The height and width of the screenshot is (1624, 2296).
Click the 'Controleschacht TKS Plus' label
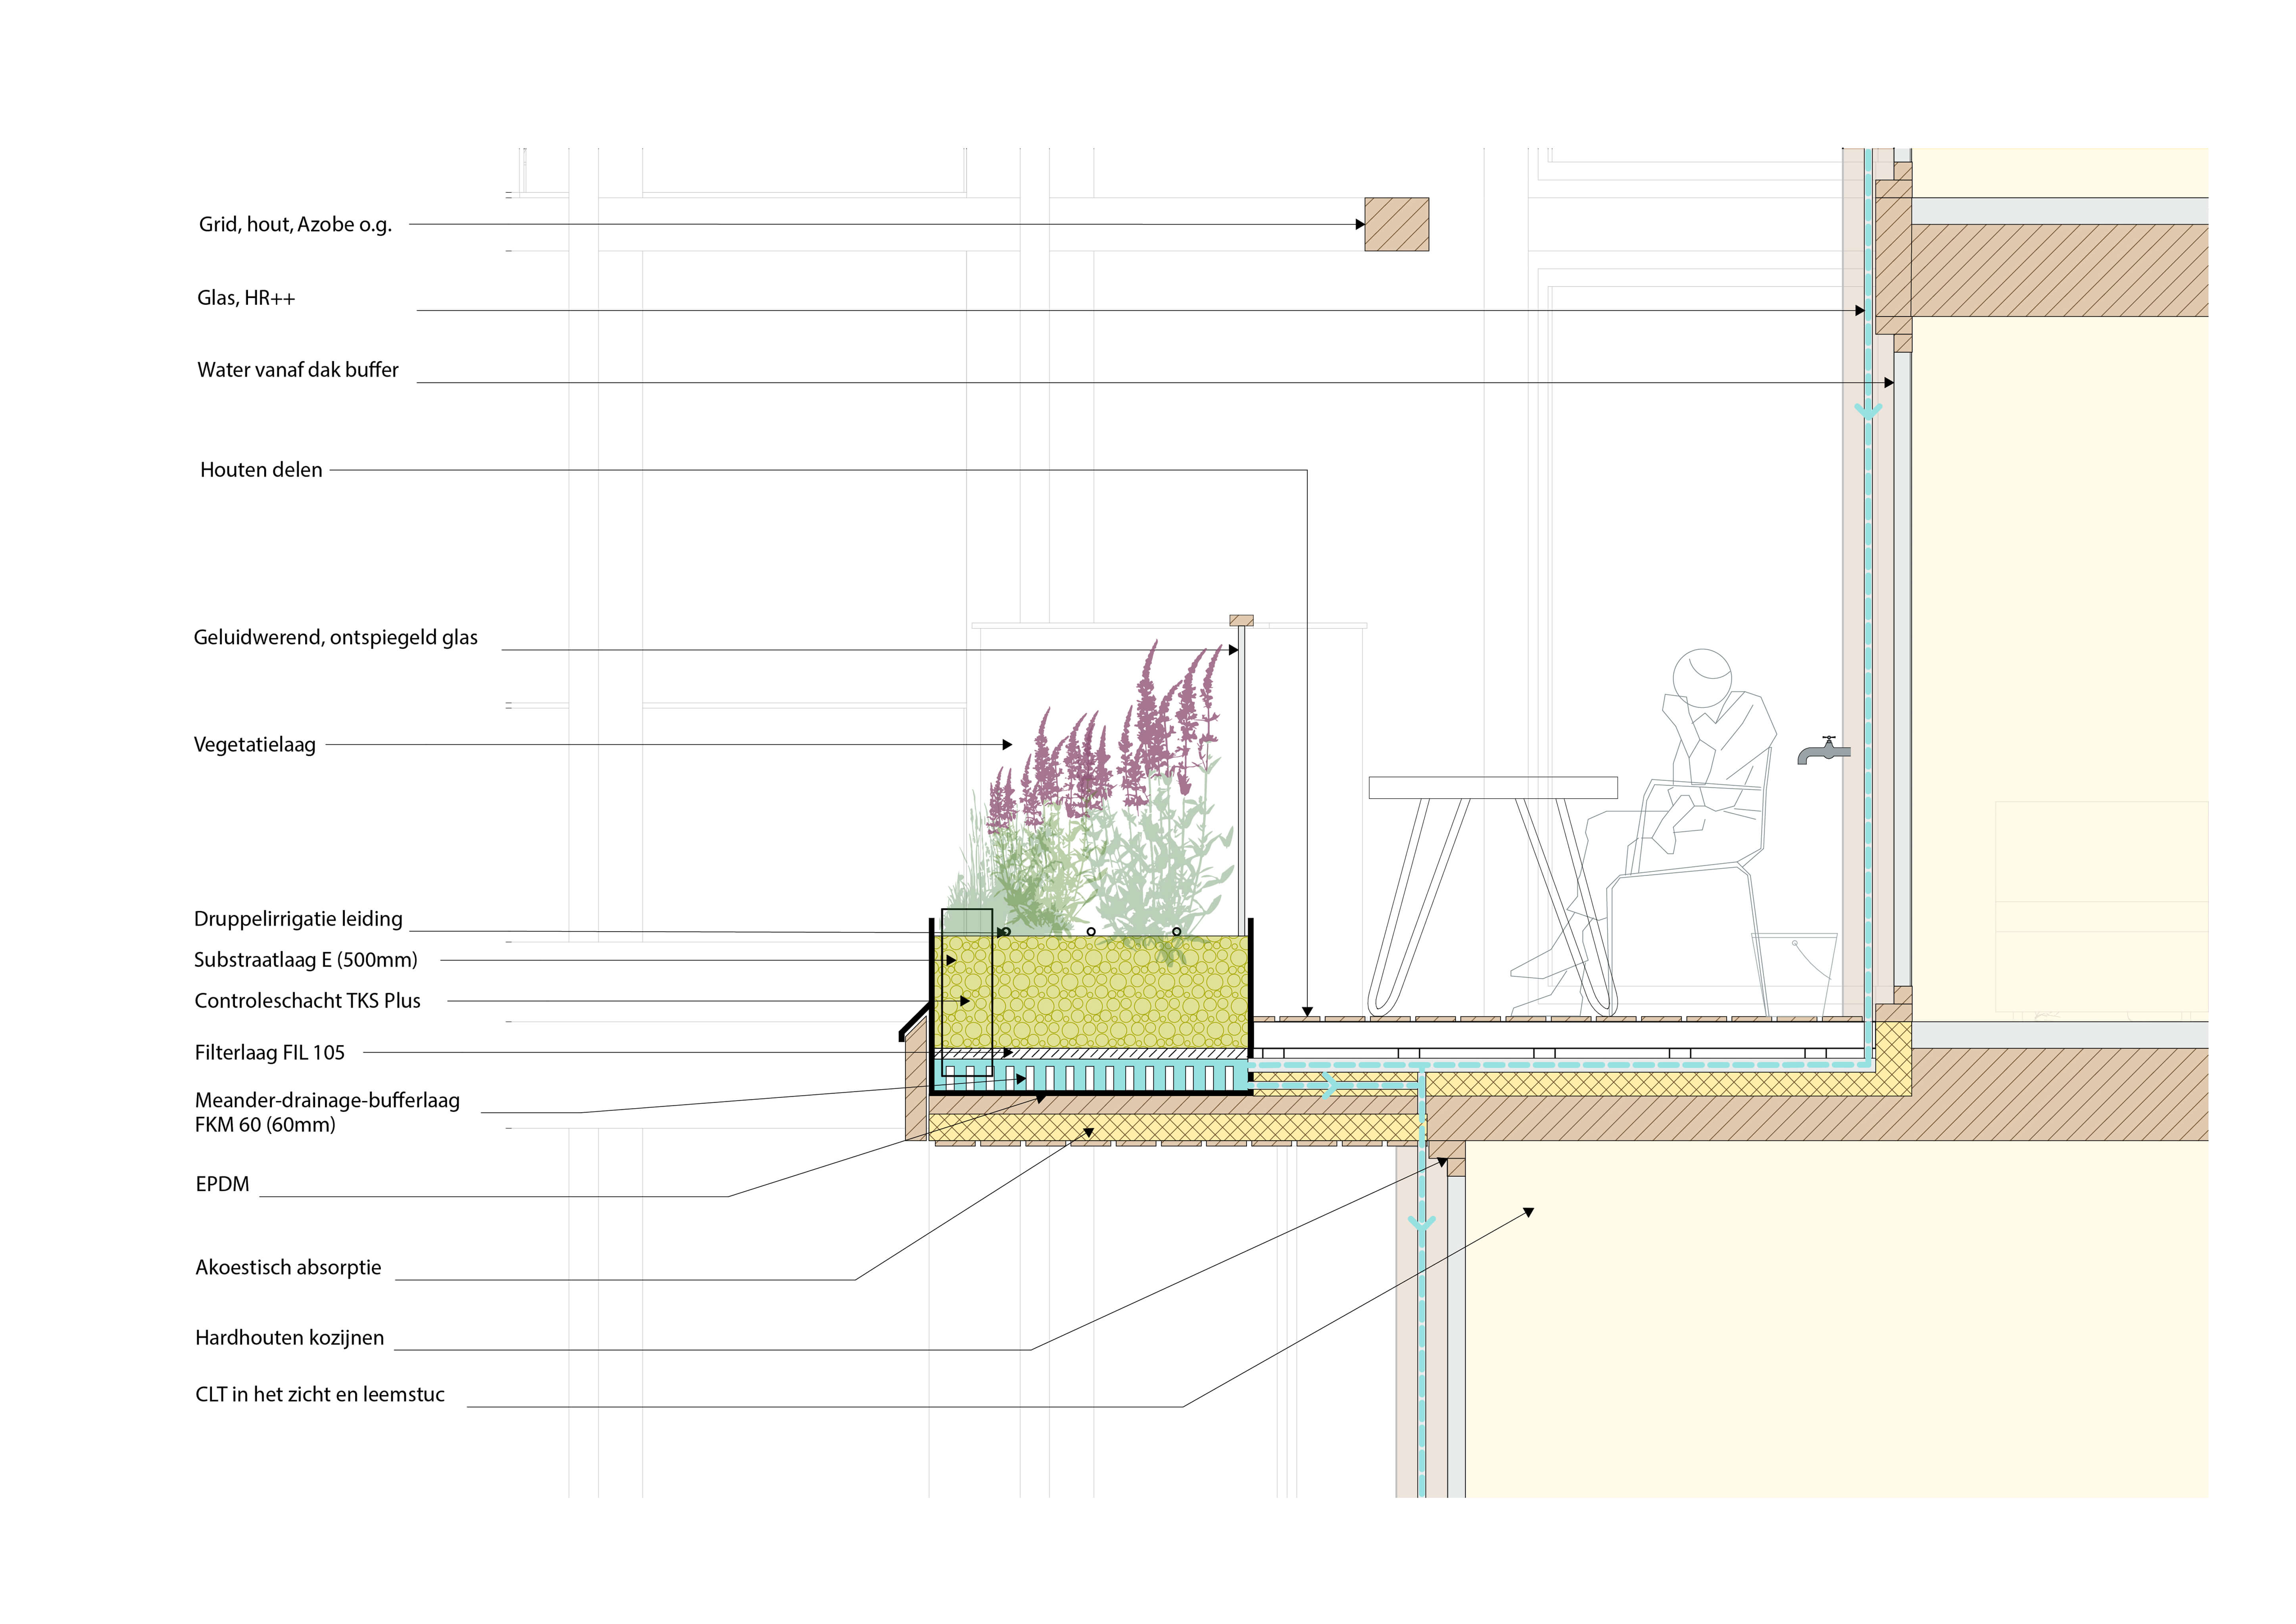pos(308,1001)
